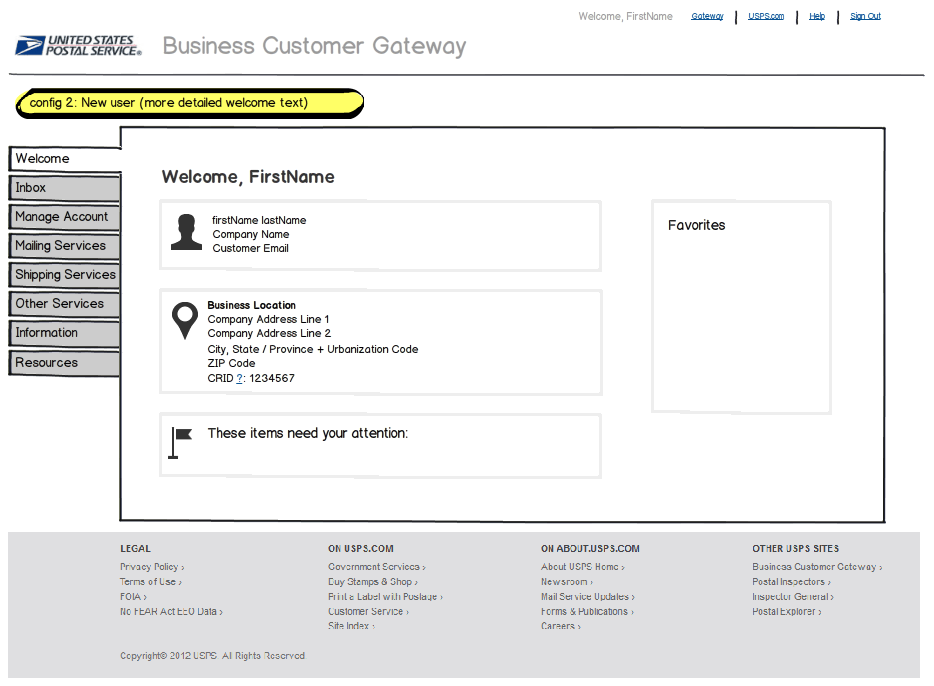Click the Help header link
934x686 pixels.
[817, 16]
